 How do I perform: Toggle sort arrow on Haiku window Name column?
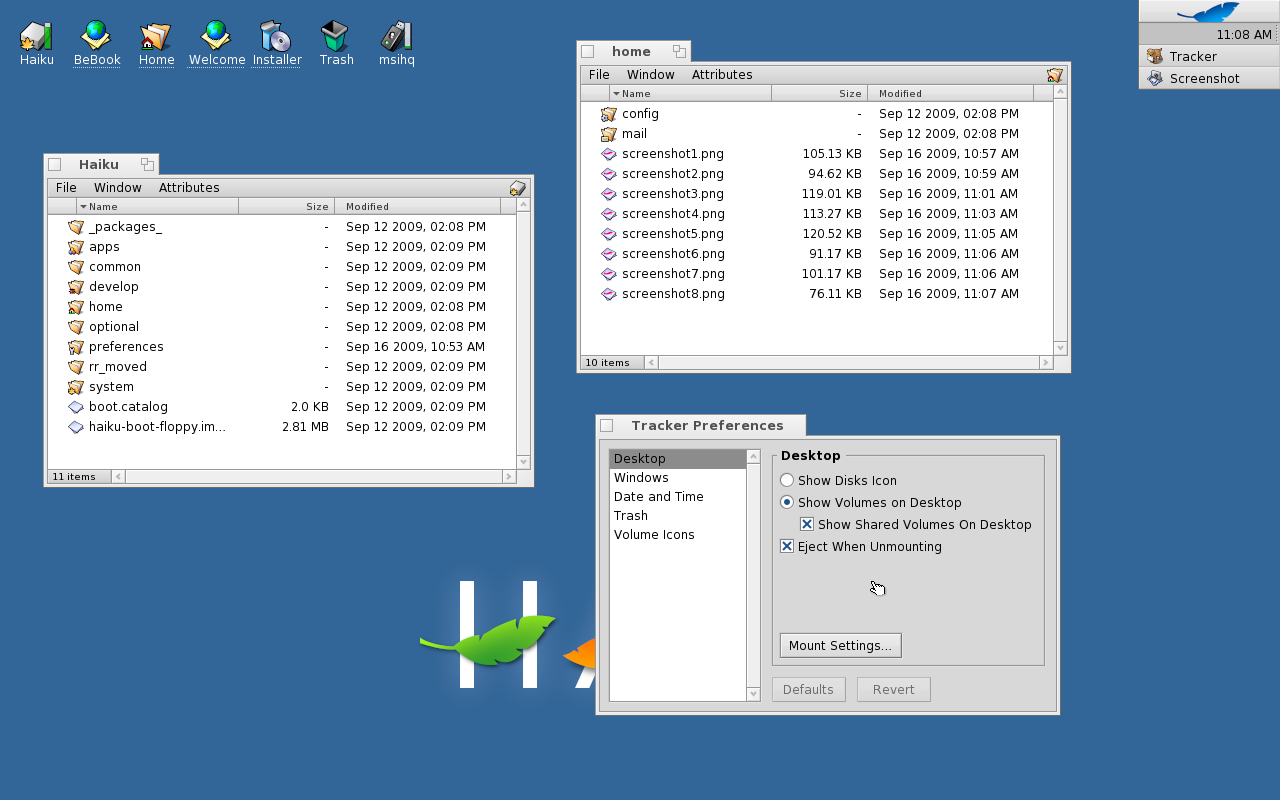pos(84,207)
